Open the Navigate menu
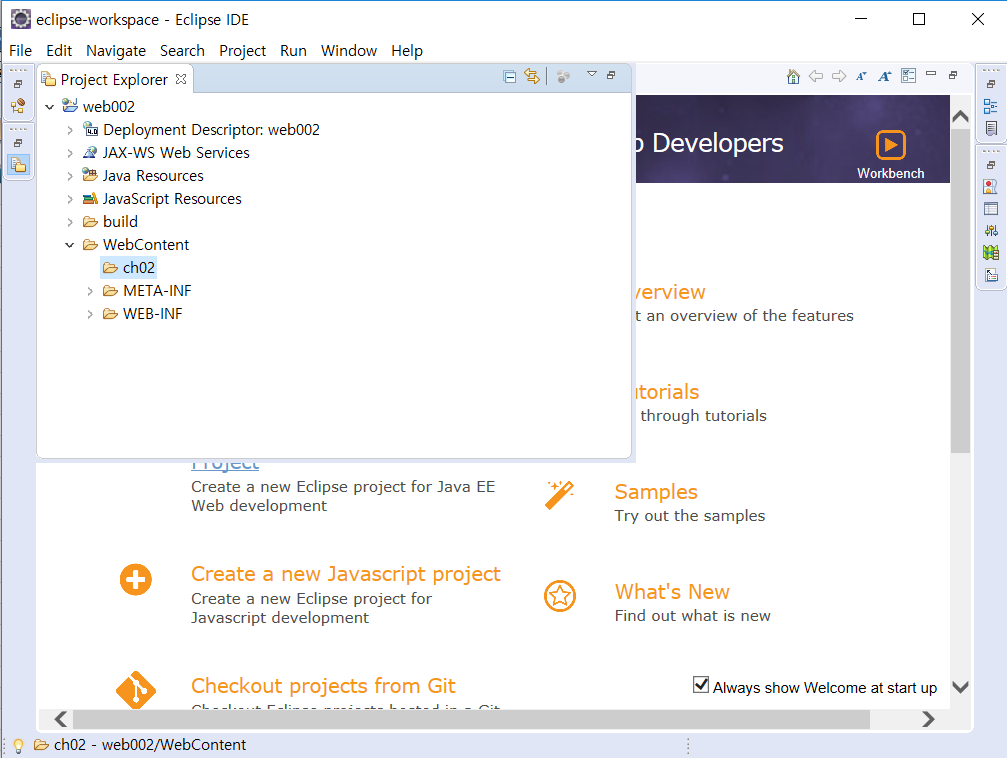 pos(116,51)
